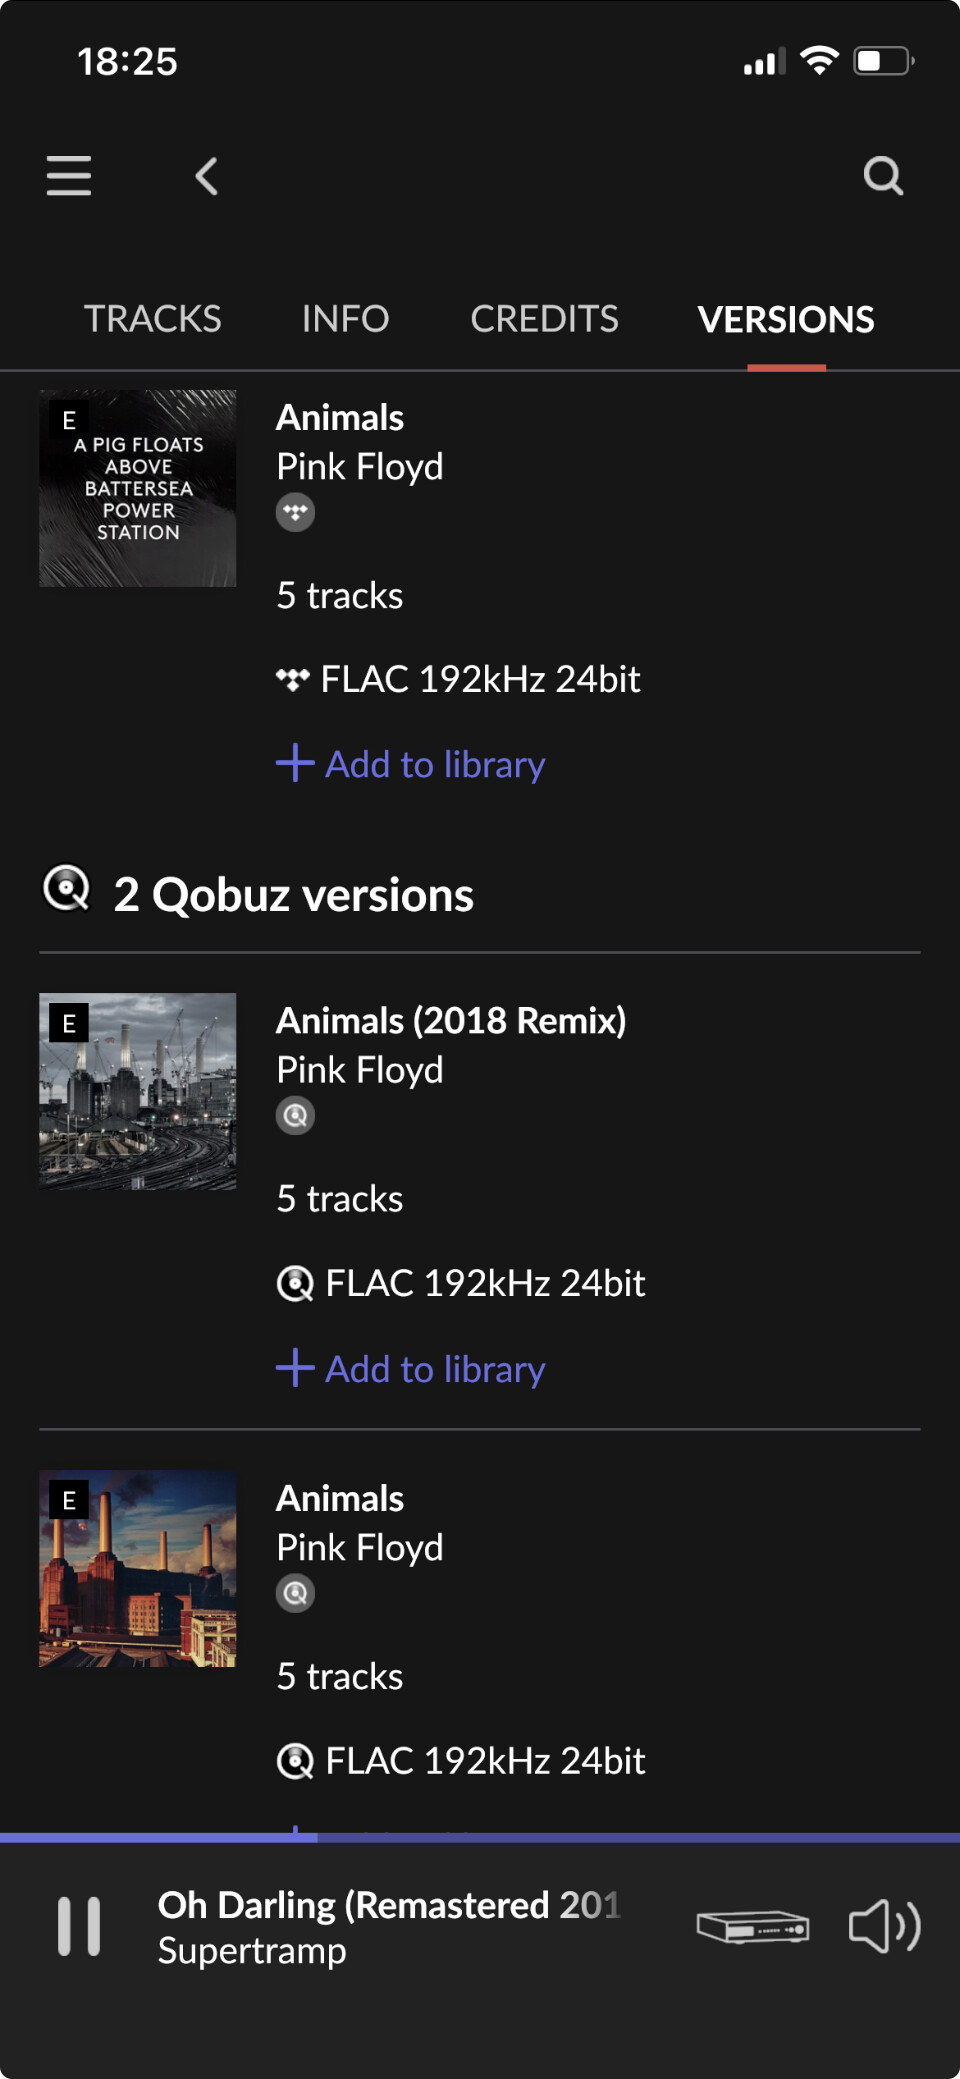Viewport: 960px width, 2079px height.
Task: Seek within the playback progress bar
Action: pos(480,1837)
